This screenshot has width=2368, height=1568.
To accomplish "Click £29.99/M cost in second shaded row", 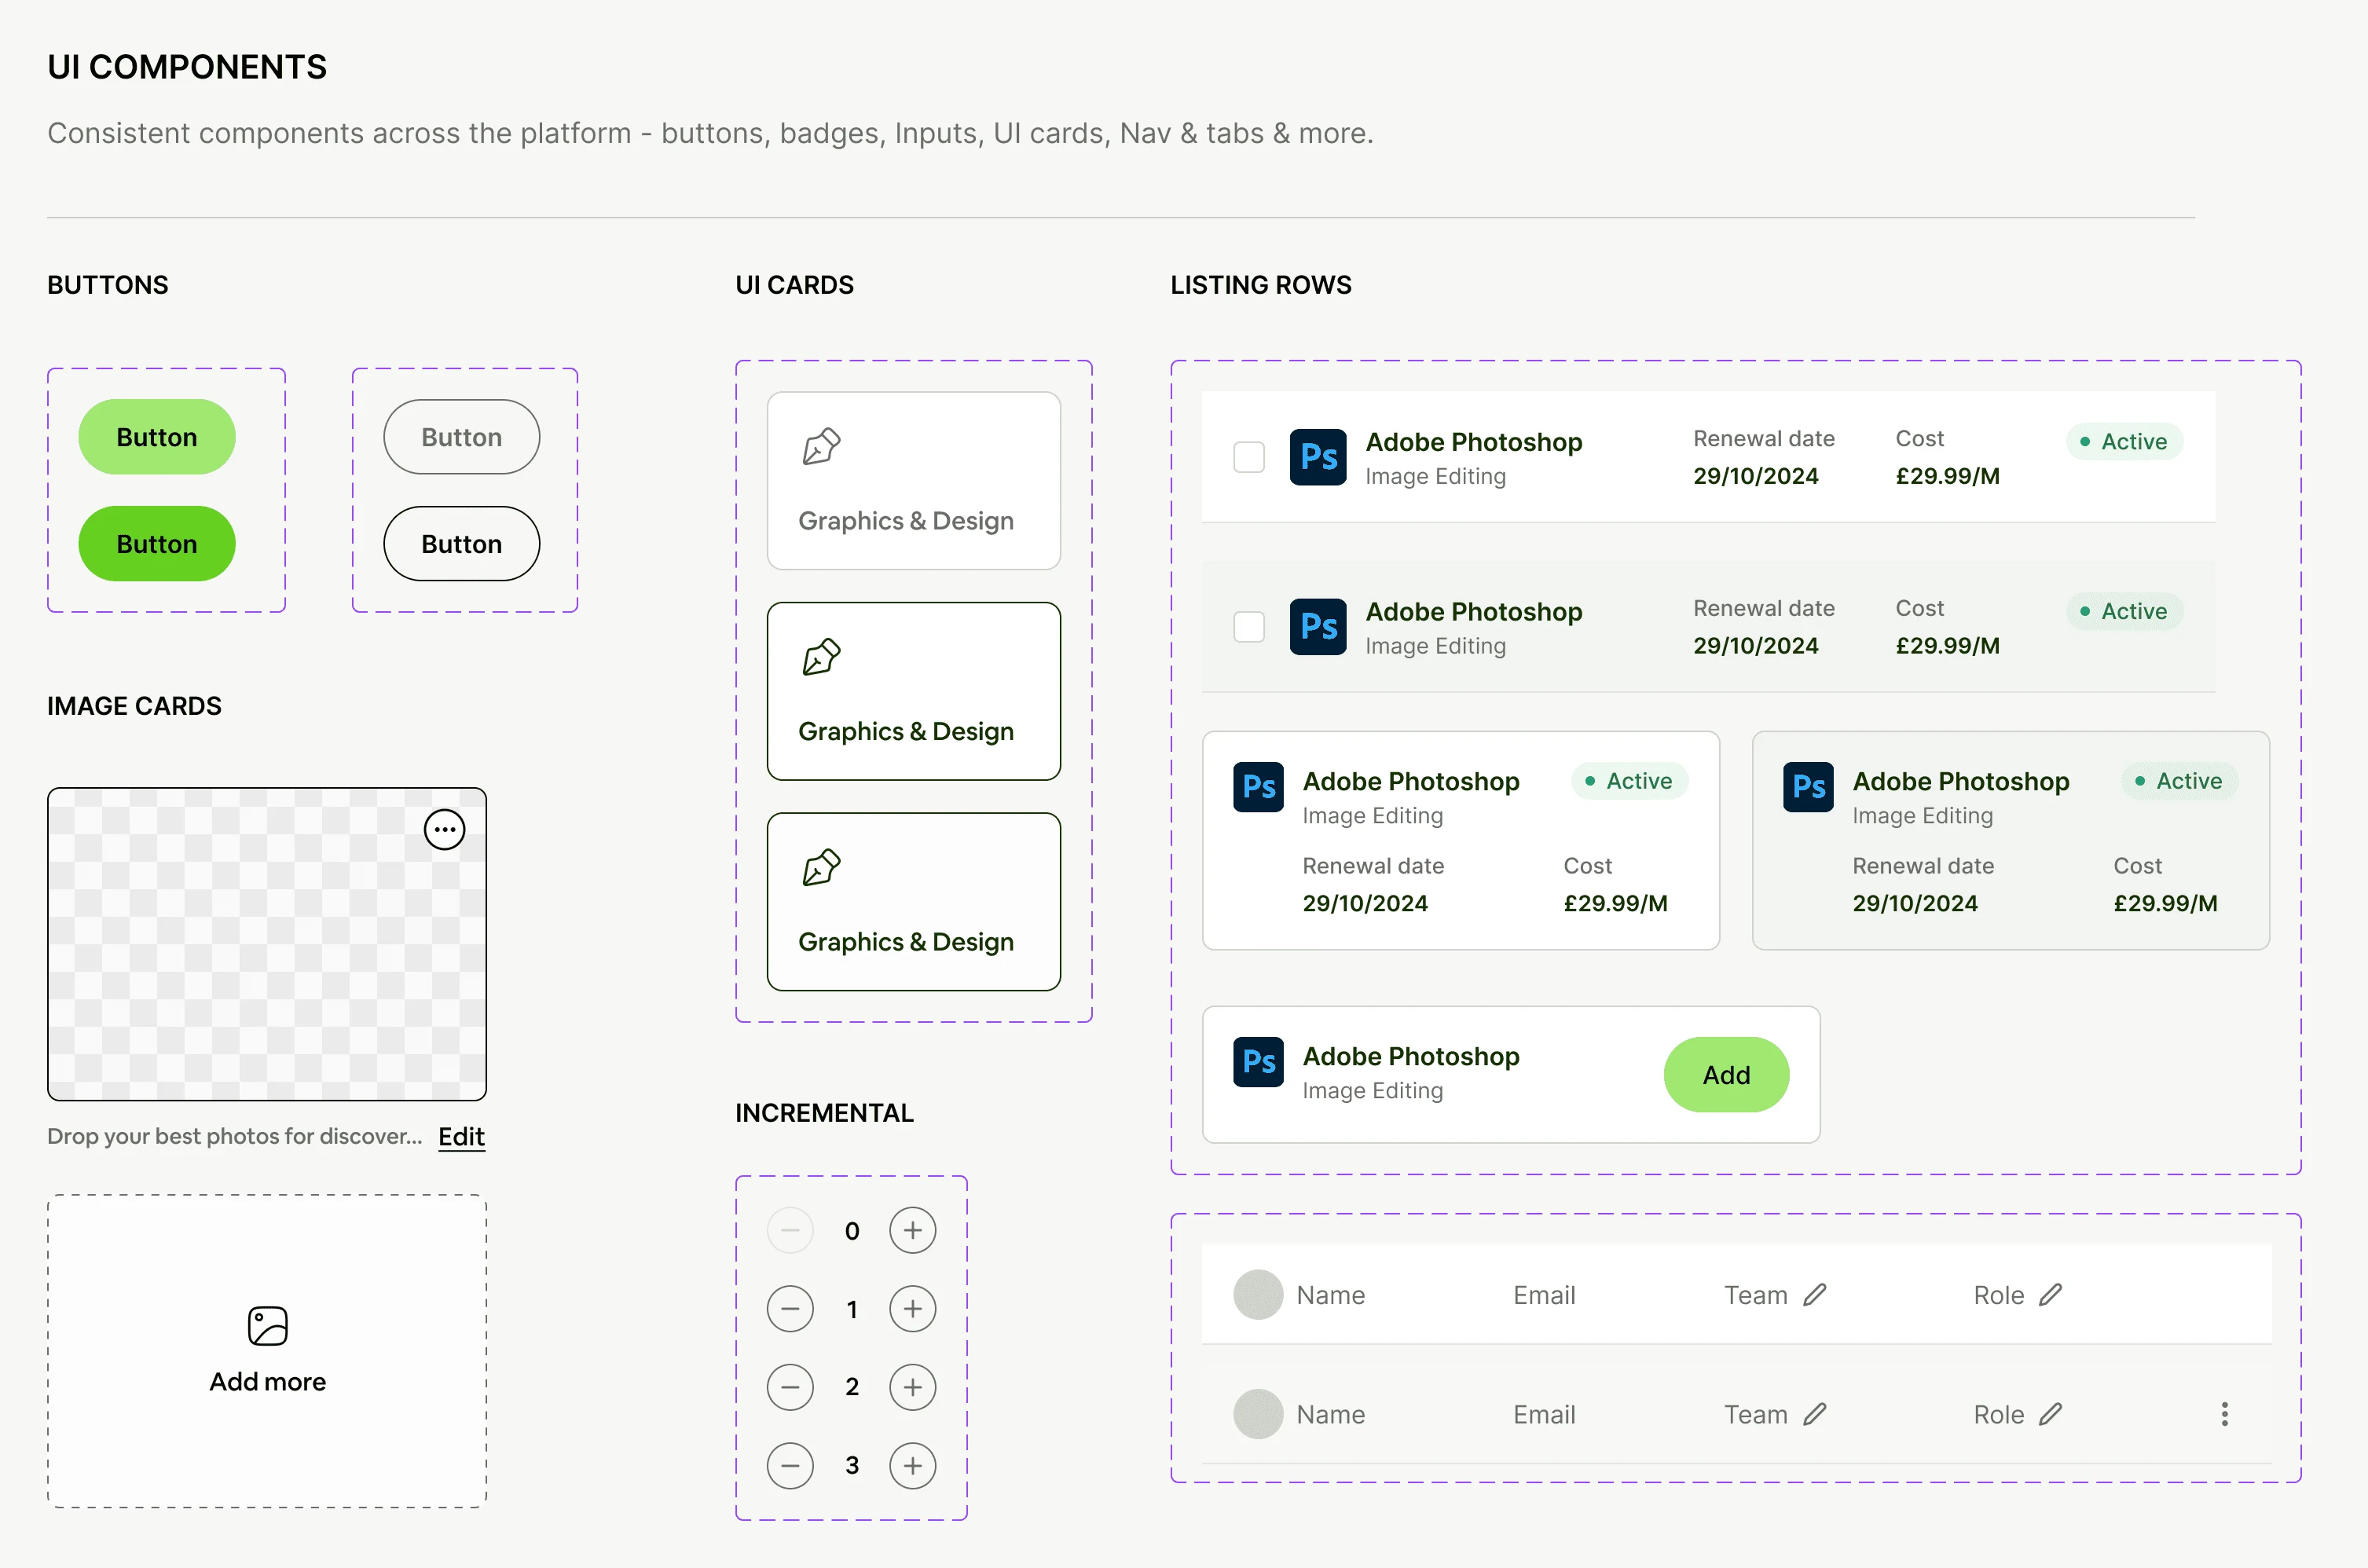I will pyautogui.click(x=1948, y=646).
